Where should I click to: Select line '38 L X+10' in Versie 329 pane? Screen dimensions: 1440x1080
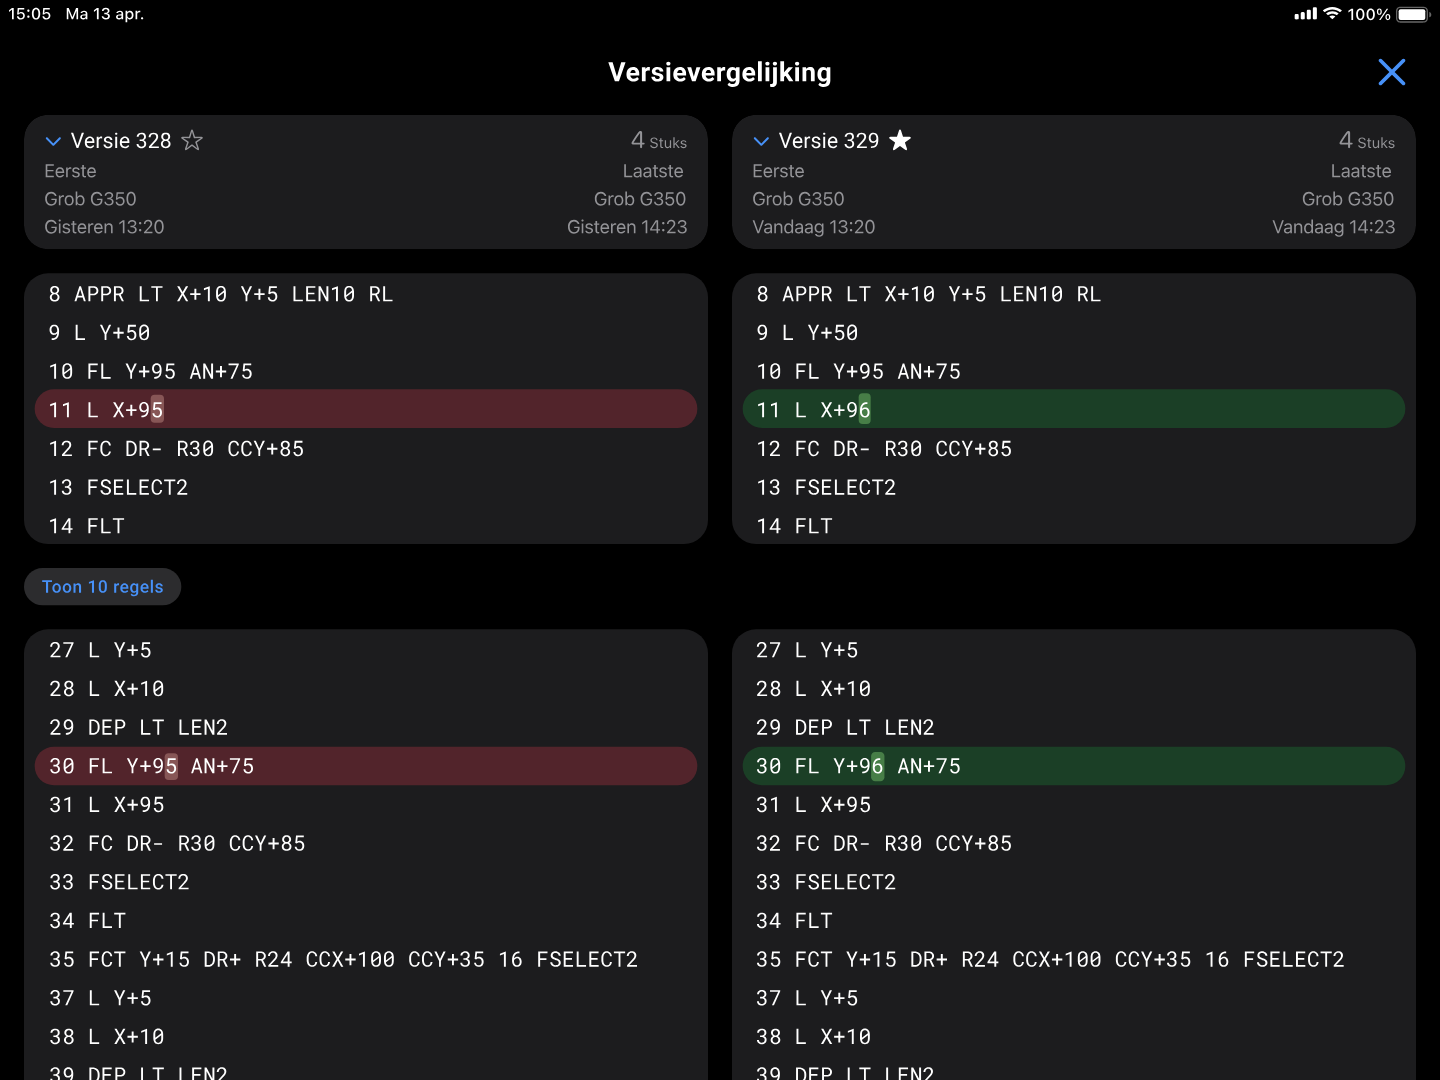[1074, 1037]
